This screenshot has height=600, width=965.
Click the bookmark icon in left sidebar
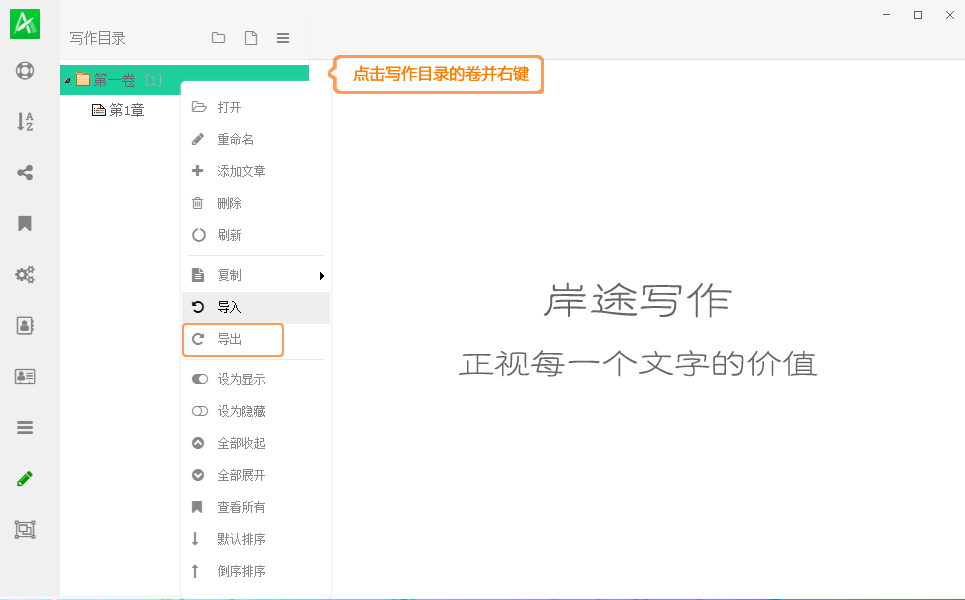pyautogui.click(x=25, y=223)
